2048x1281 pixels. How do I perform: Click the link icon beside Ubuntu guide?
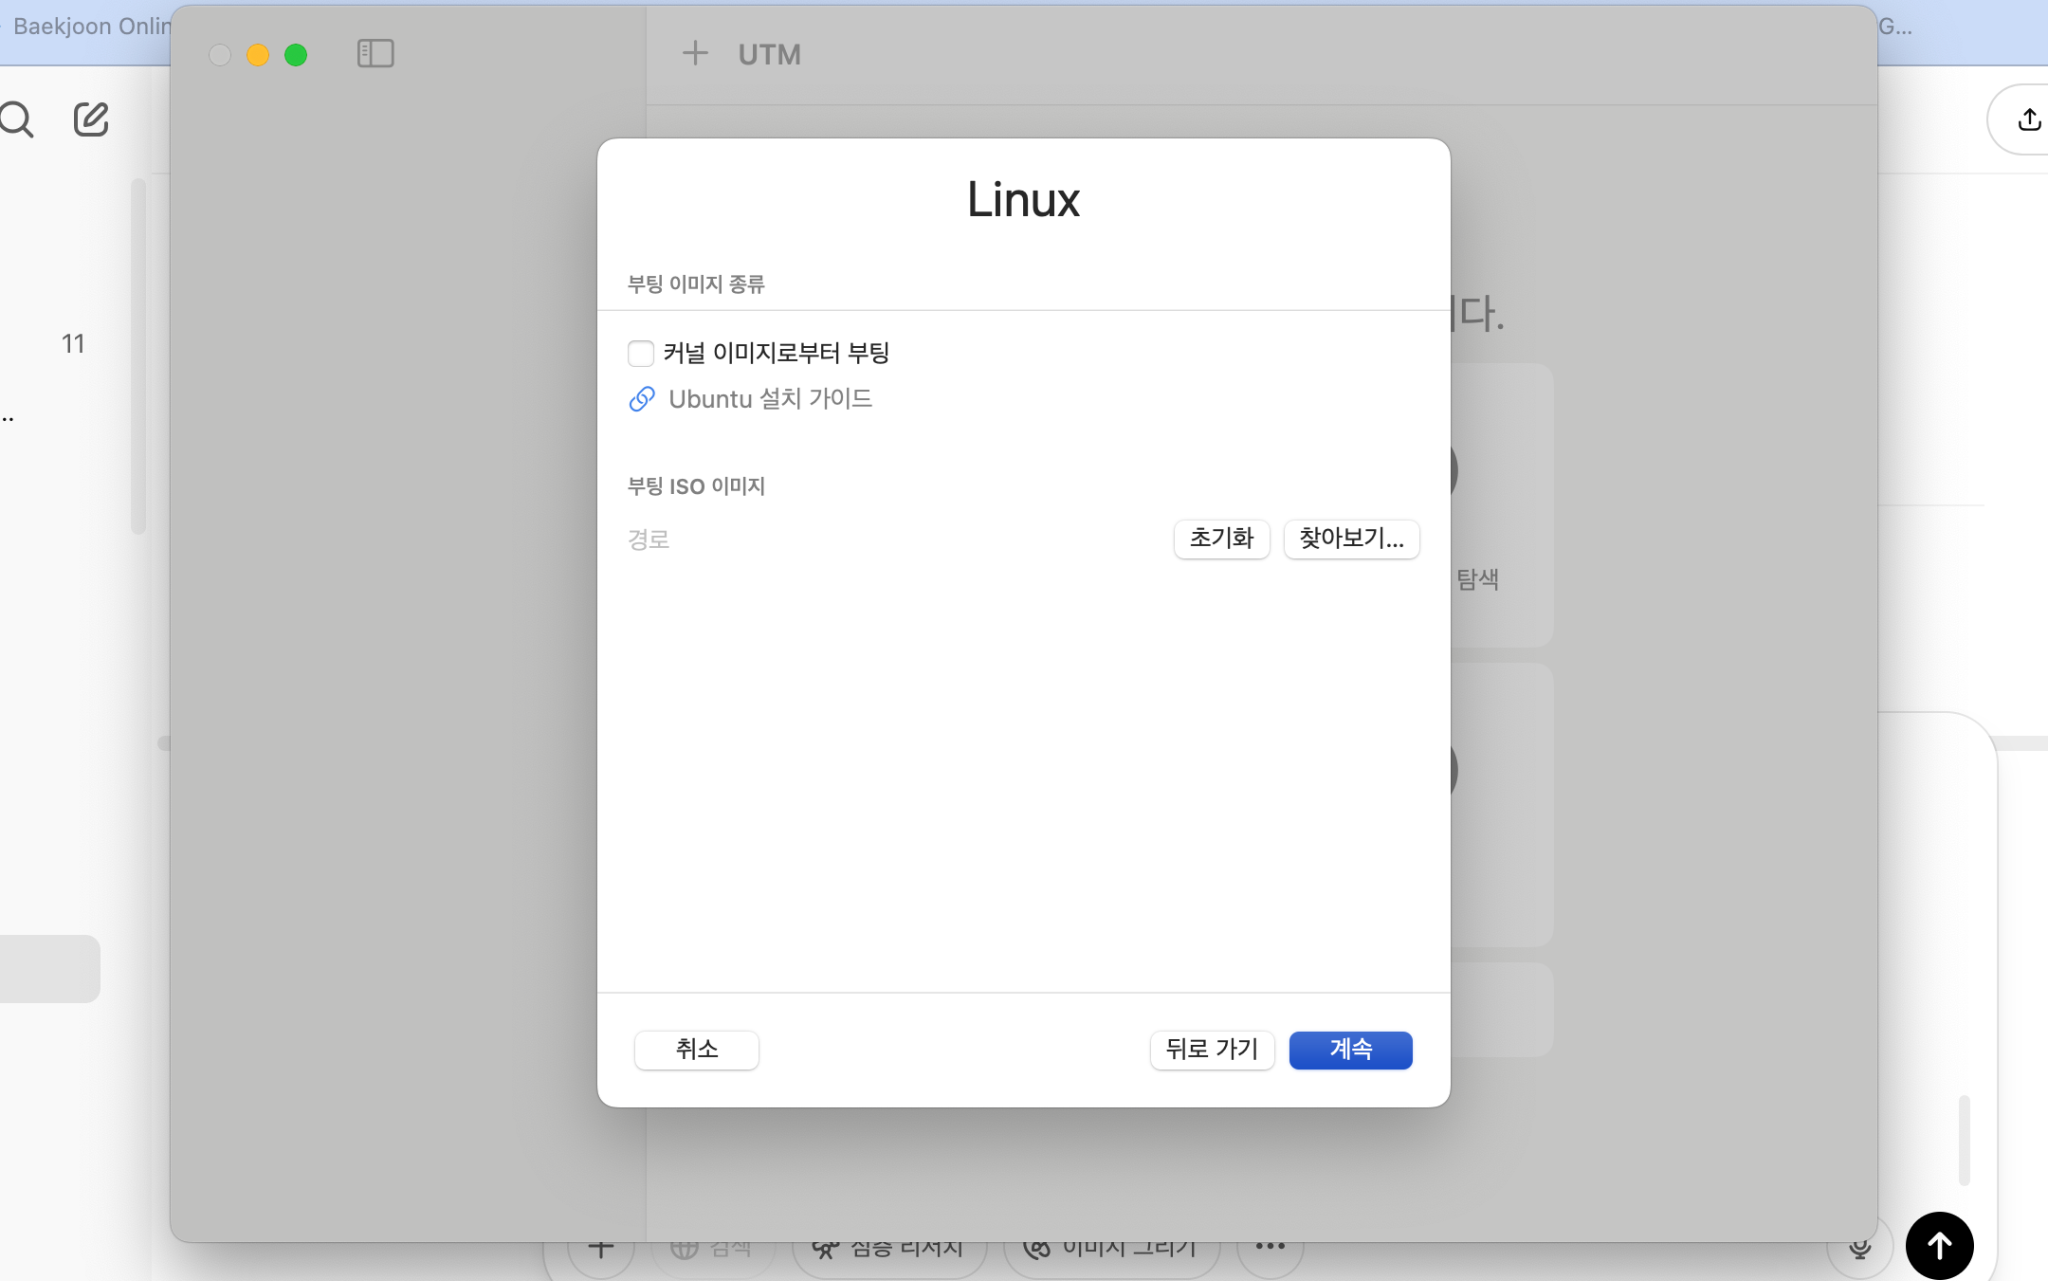point(642,399)
